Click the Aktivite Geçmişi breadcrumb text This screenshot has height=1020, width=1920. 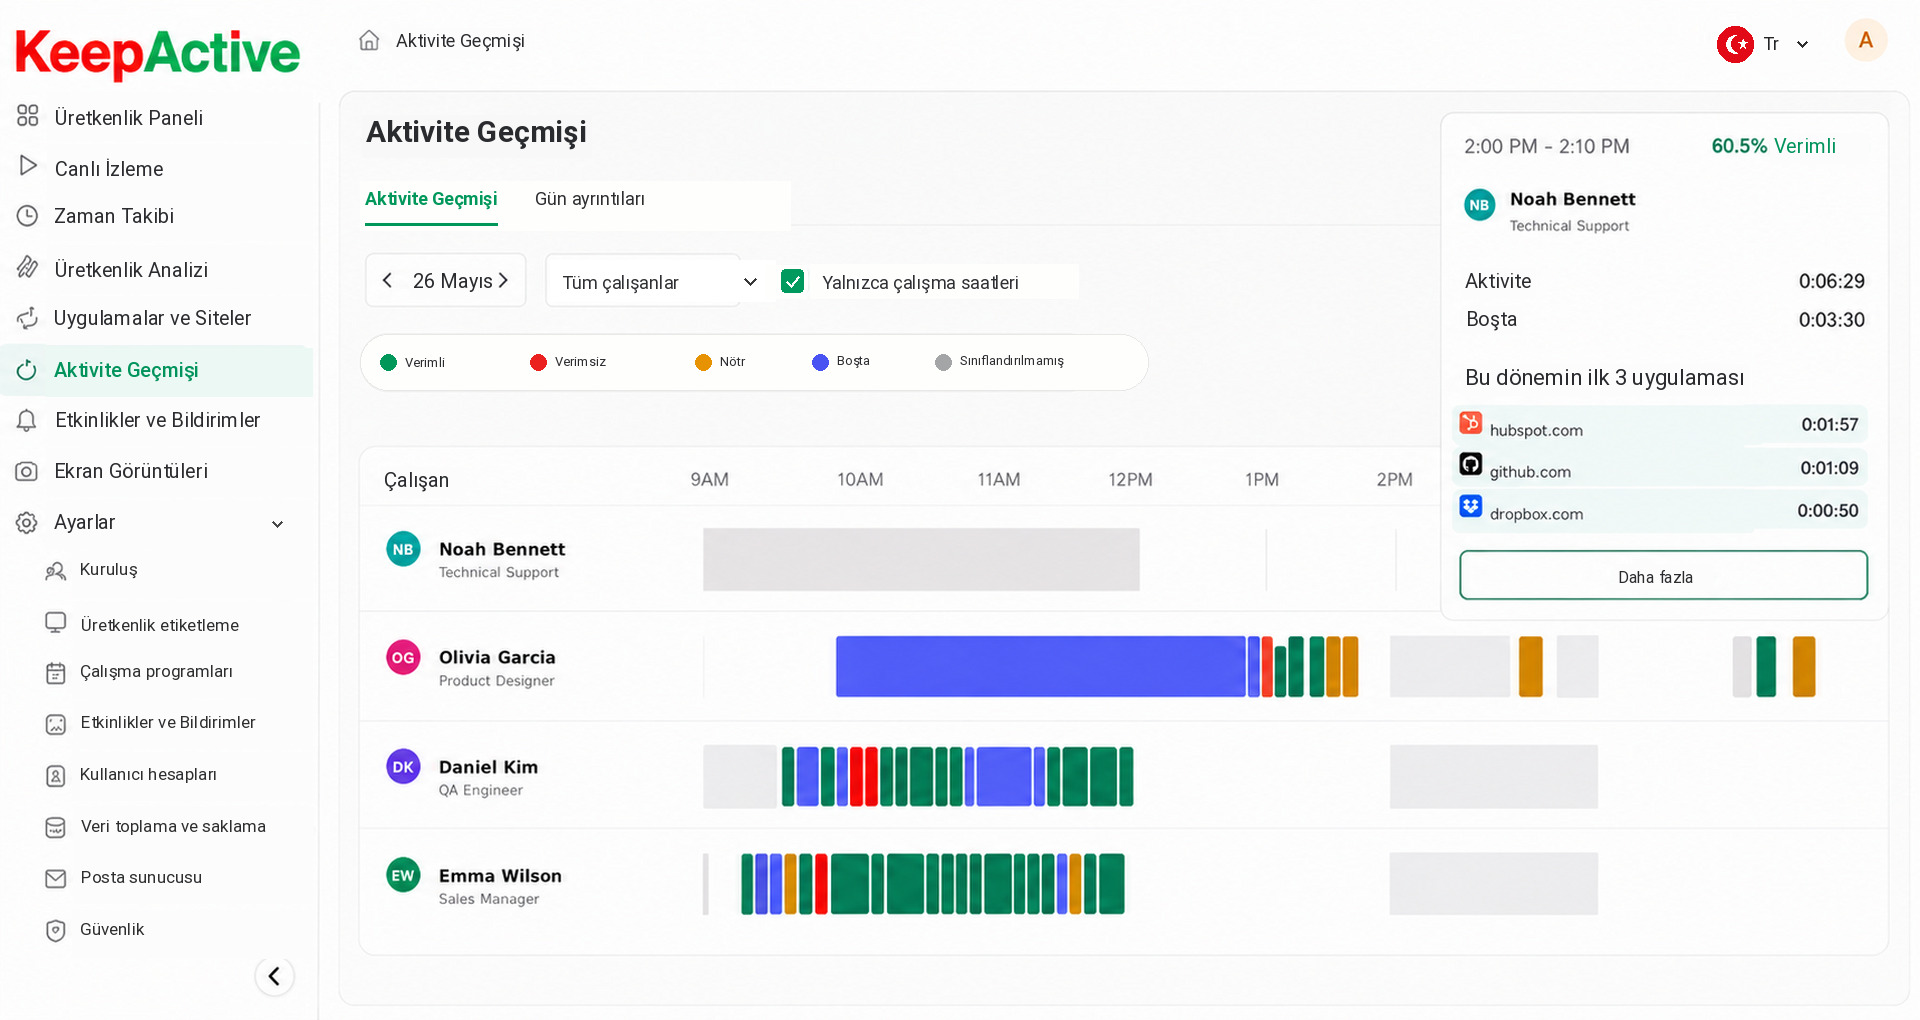tap(460, 41)
